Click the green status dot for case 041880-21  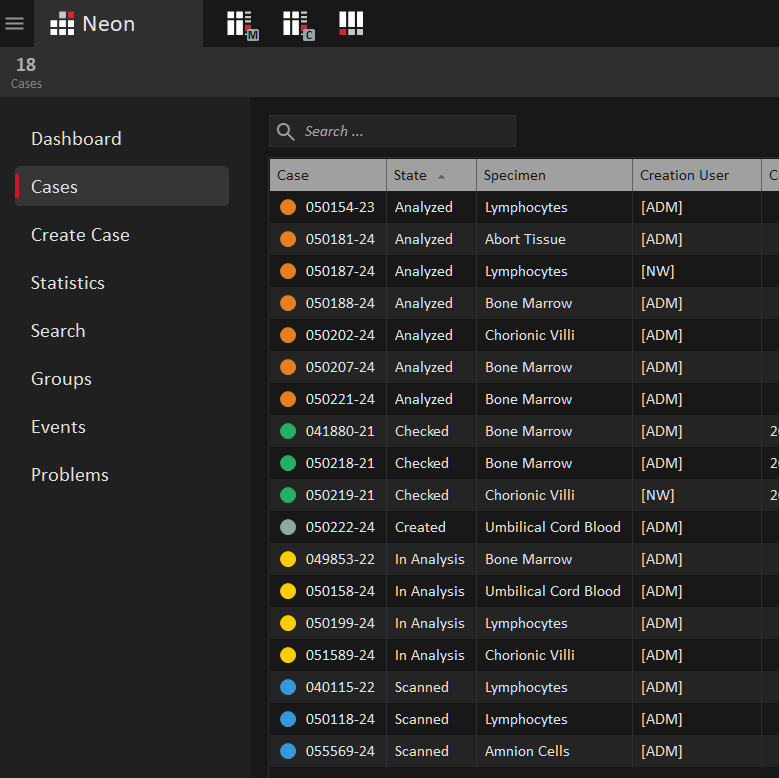288,431
